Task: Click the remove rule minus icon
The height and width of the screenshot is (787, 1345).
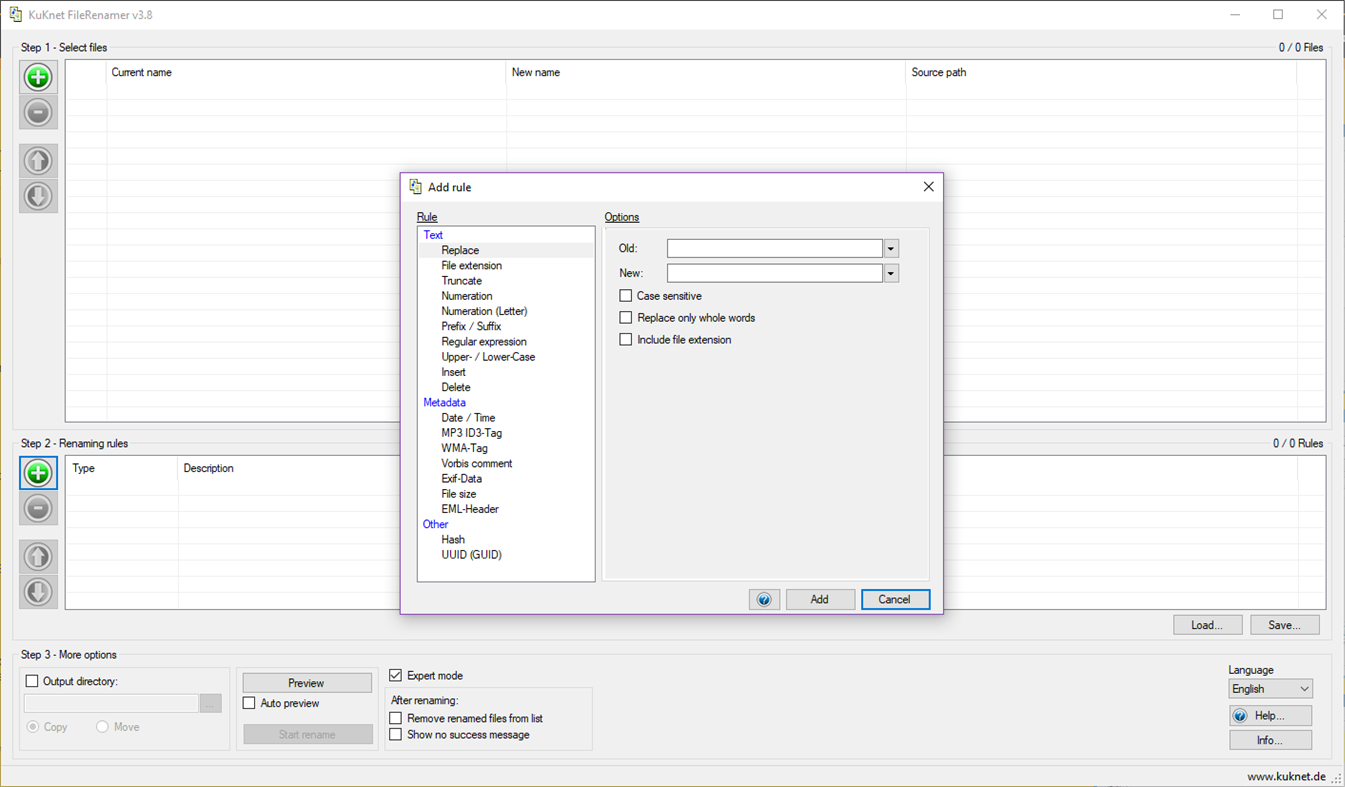Action: [38, 509]
